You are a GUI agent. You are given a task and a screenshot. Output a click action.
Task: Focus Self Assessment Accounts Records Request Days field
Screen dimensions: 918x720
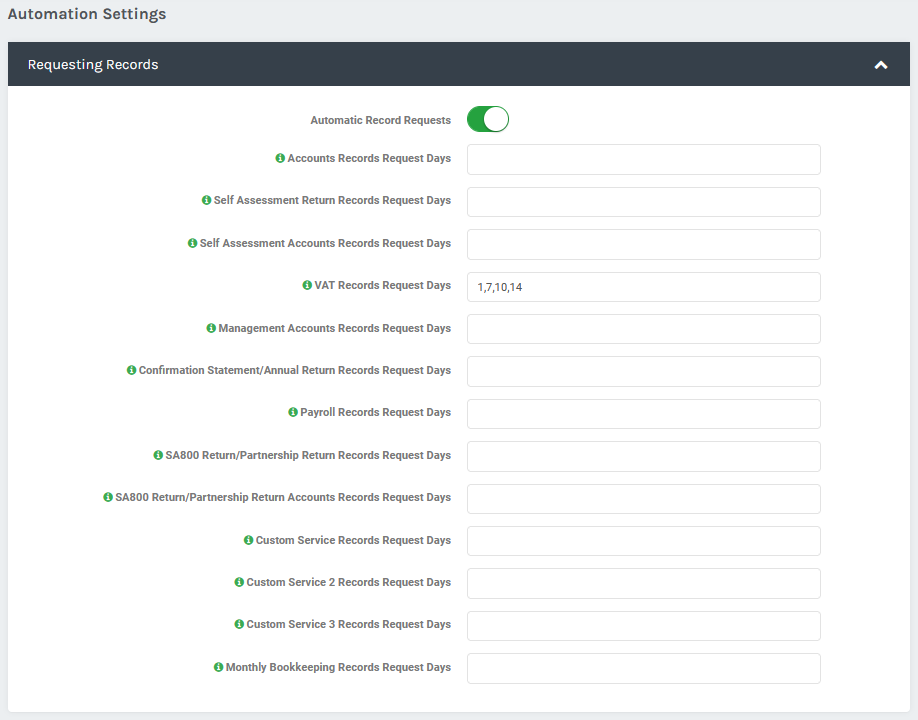point(643,244)
